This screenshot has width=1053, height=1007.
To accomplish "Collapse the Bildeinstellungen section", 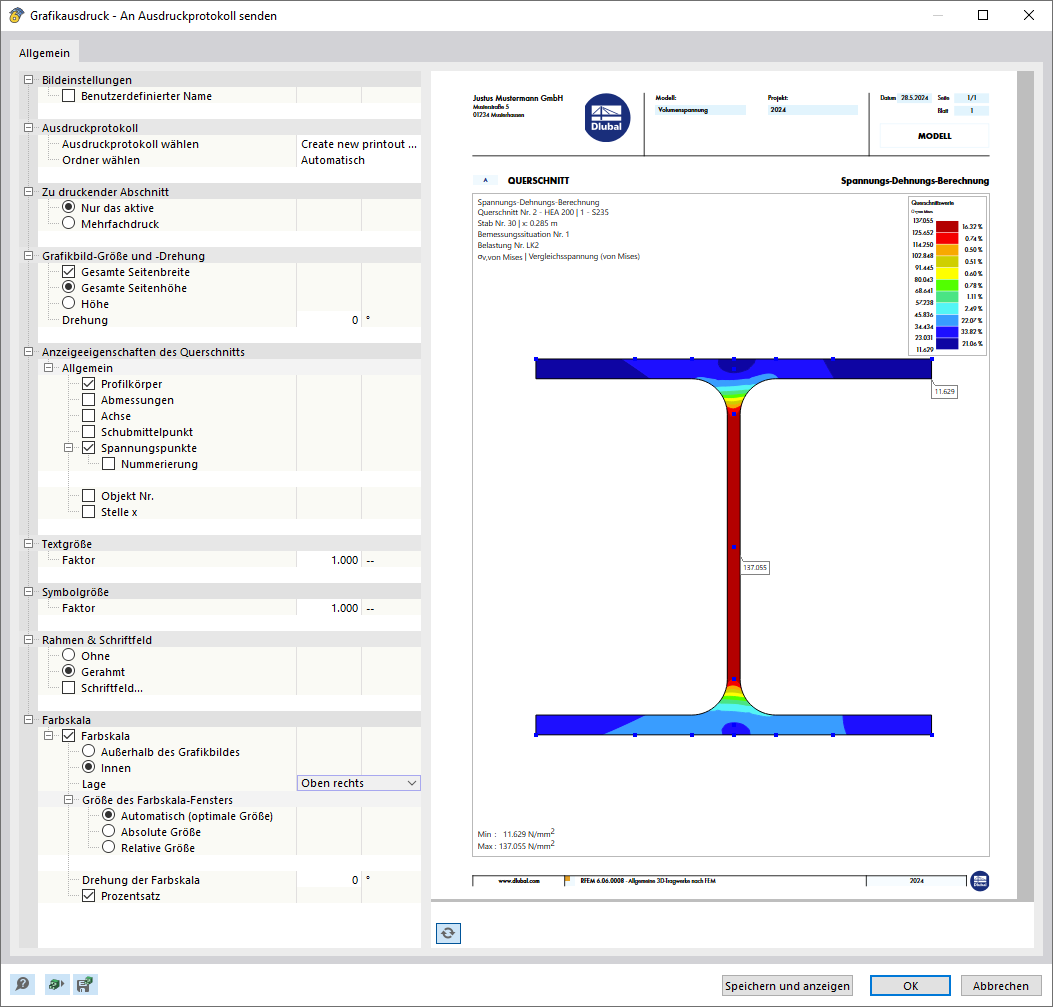I will 28,79.
